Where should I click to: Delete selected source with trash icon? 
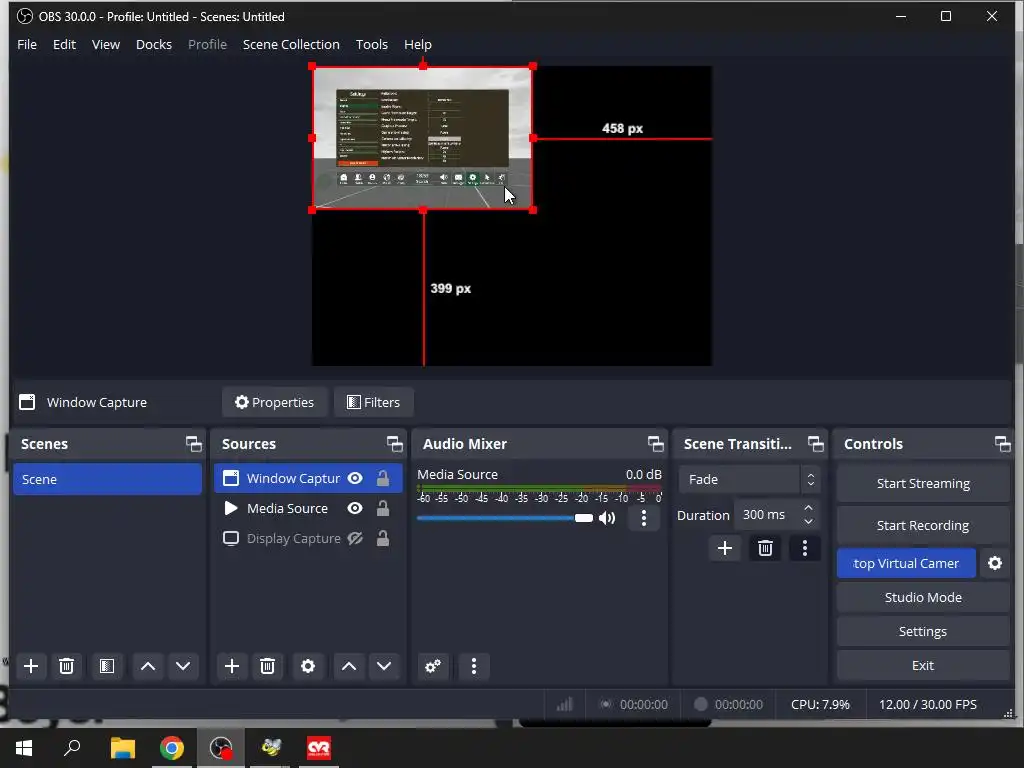coord(267,666)
